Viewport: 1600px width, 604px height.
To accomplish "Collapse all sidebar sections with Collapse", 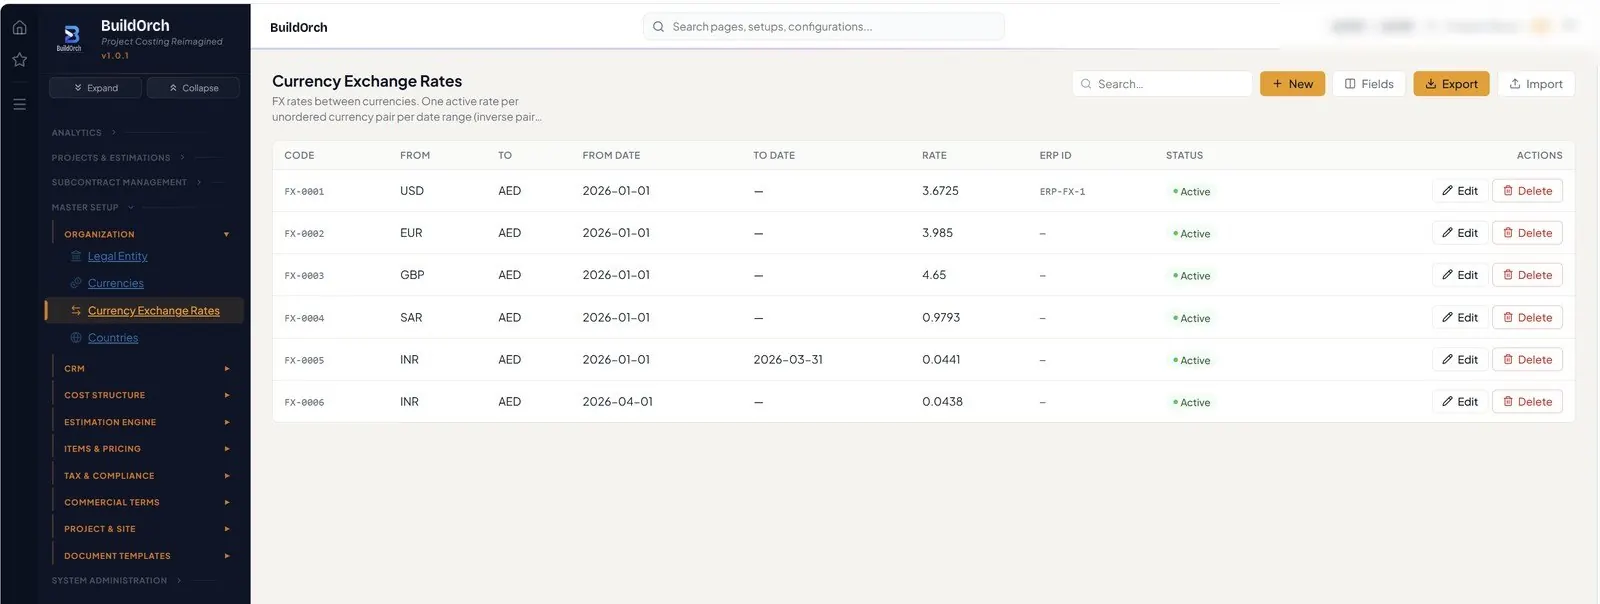I will tap(193, 88).
